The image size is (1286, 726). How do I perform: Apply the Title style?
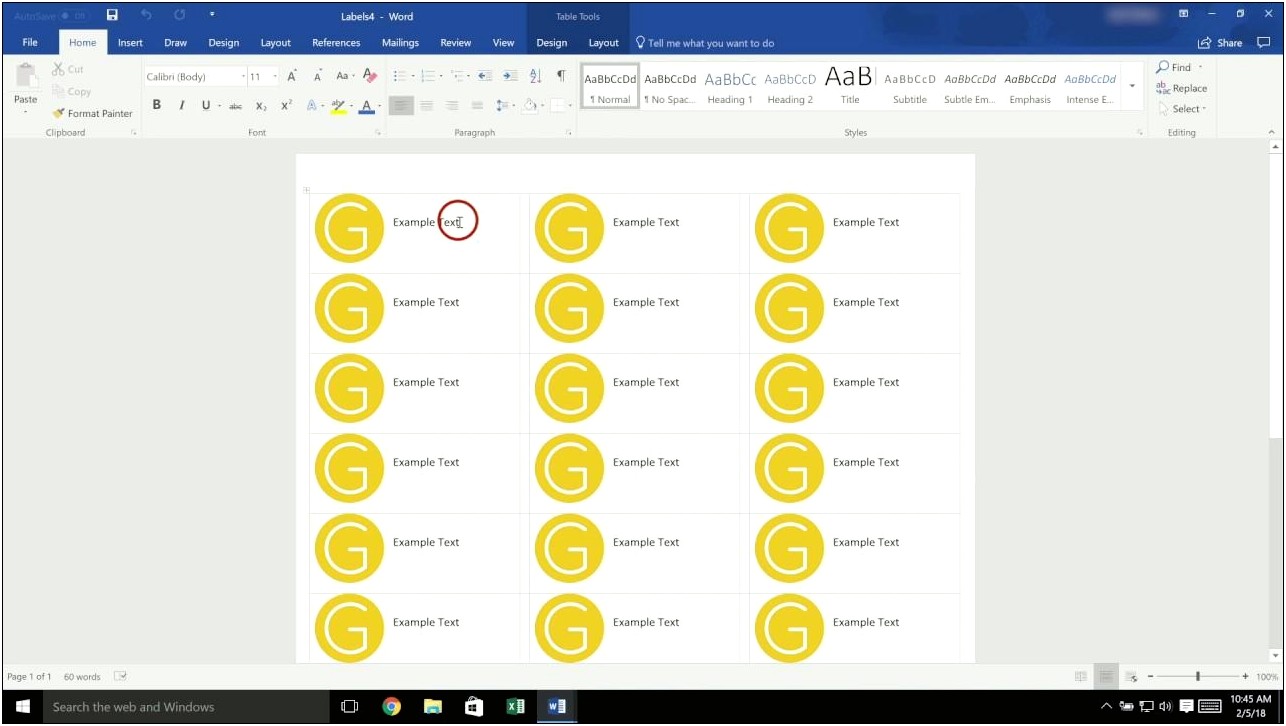(849, 87)
